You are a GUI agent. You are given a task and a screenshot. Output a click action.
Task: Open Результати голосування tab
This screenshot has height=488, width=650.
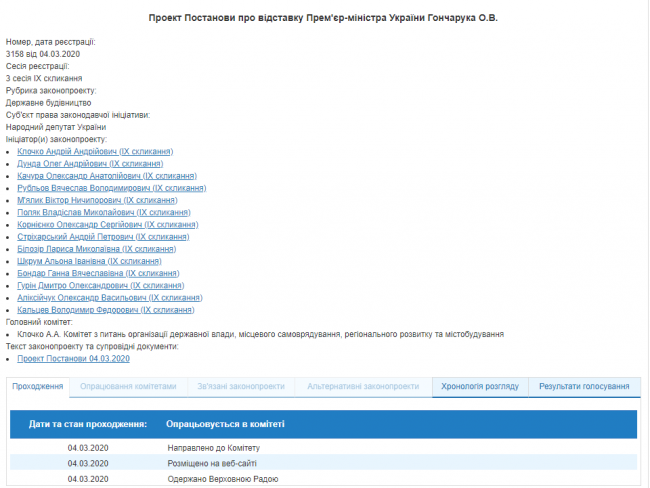click(584, 386)
